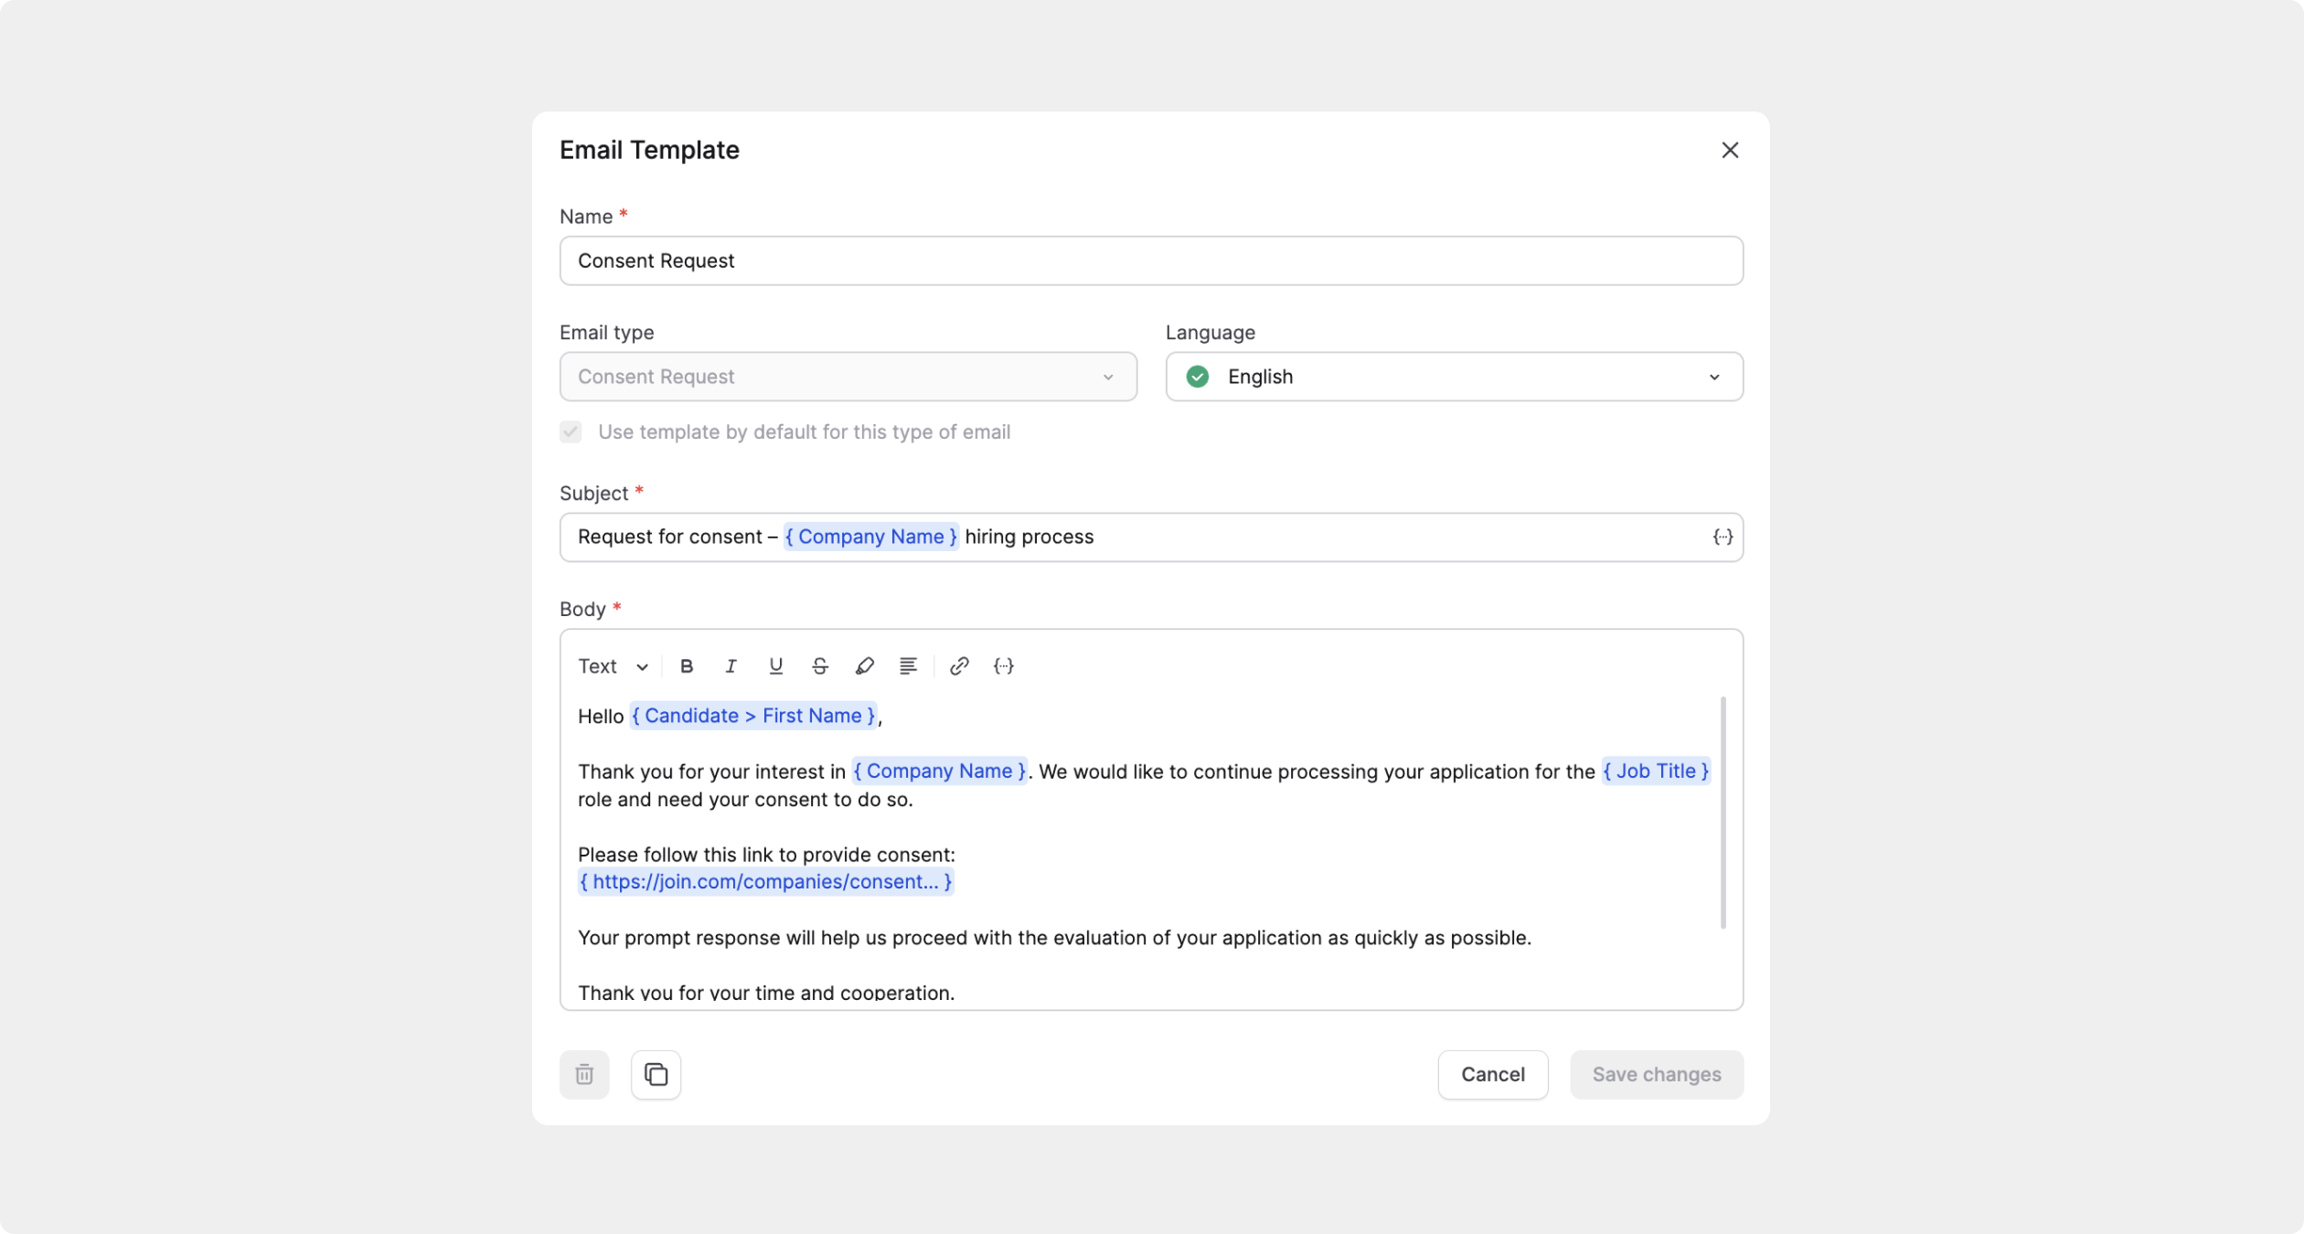Open the Text style dropdown
This screenshot has width=2304, height=1234.
coord(612,666)
